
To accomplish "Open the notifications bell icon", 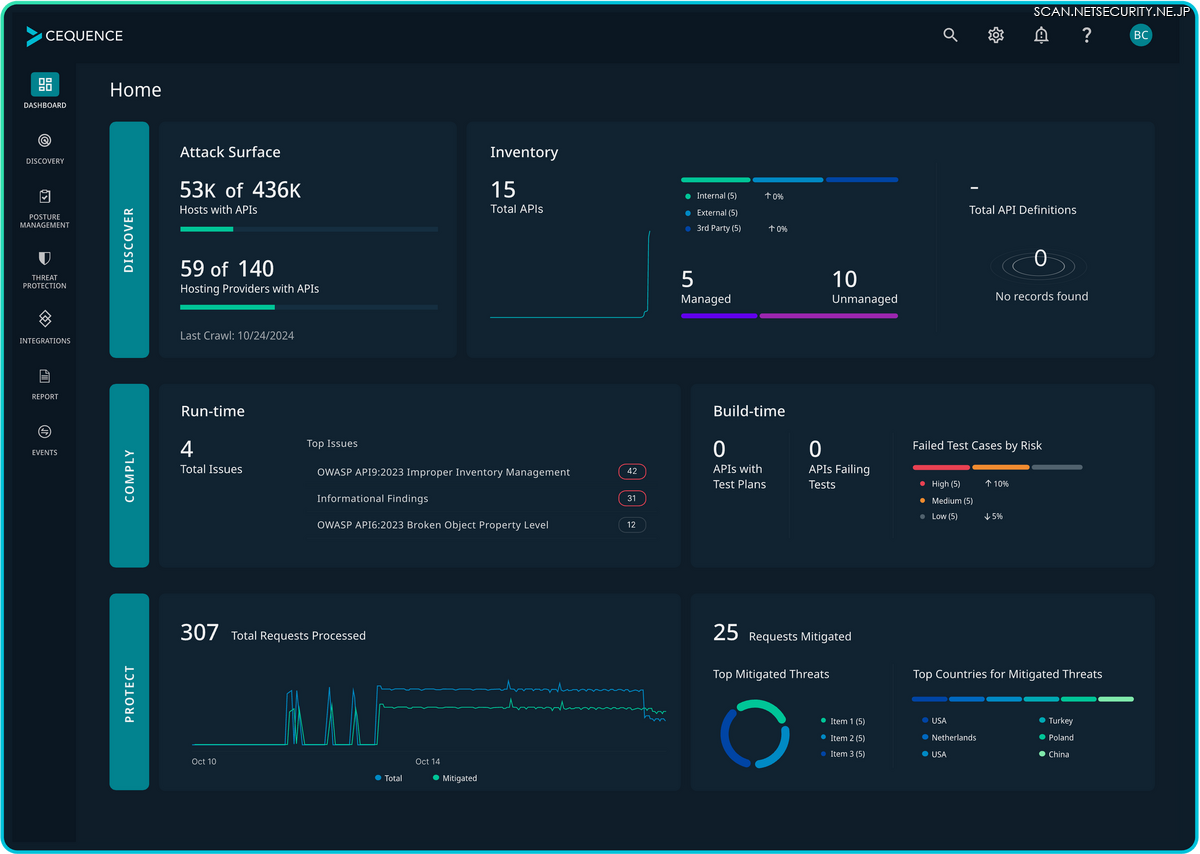I will 1041,35.
